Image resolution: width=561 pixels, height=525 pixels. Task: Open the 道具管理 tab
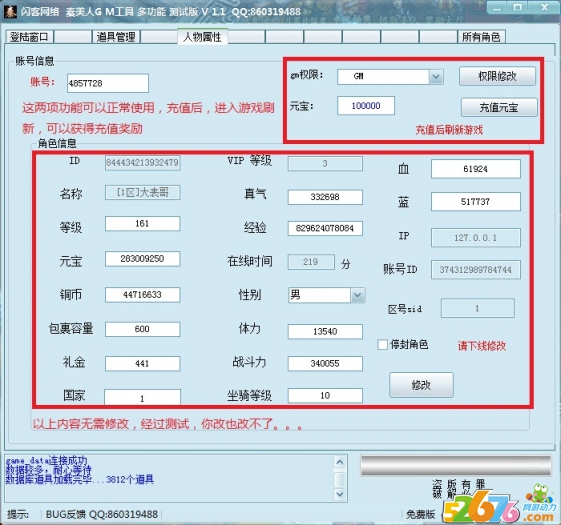click(116, 37)
